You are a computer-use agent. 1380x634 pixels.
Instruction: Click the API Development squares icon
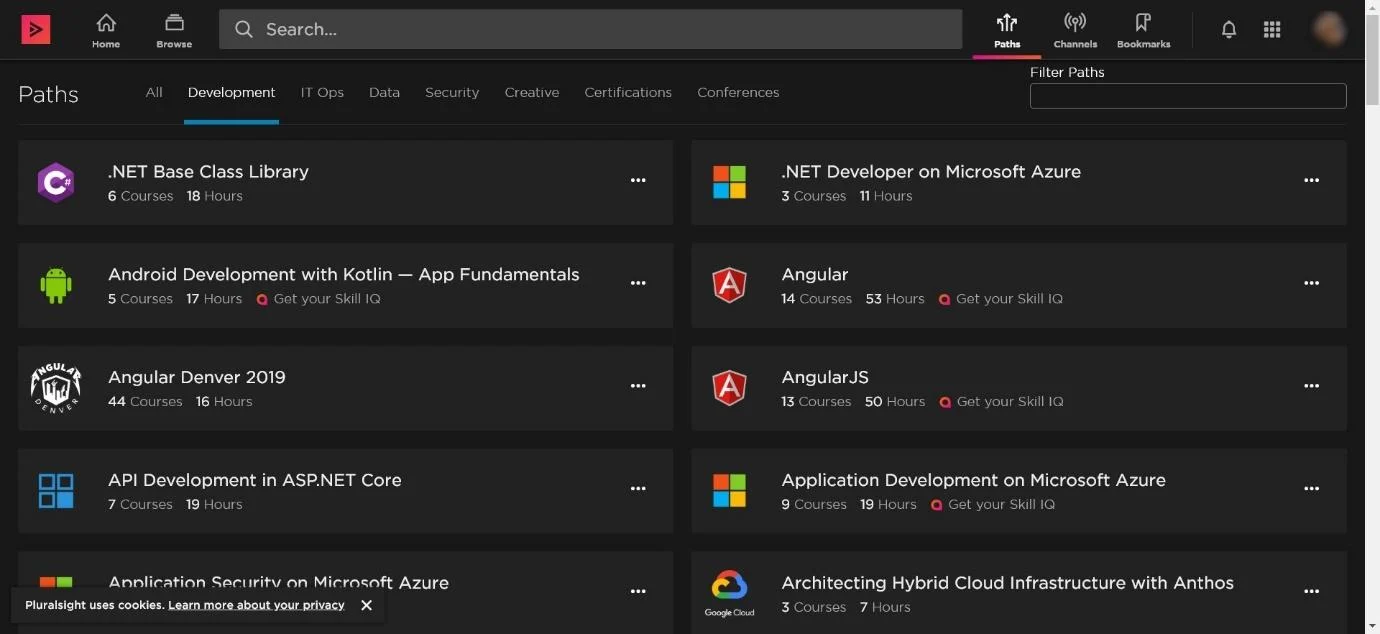[x=56, y=491]
